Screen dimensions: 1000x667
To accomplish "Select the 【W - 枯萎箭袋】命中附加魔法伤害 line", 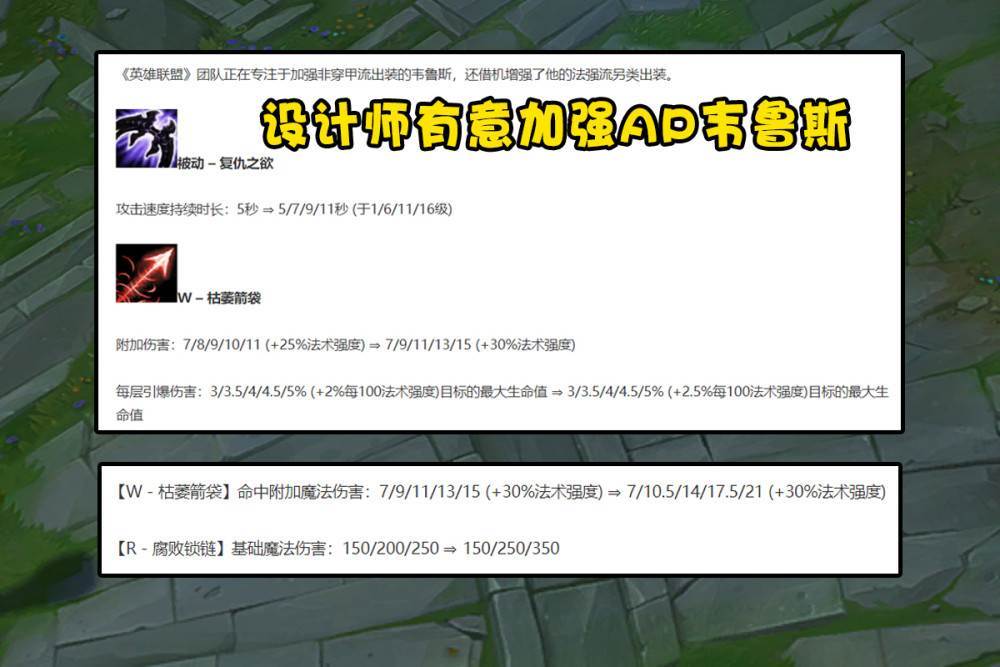I will 500,492.
